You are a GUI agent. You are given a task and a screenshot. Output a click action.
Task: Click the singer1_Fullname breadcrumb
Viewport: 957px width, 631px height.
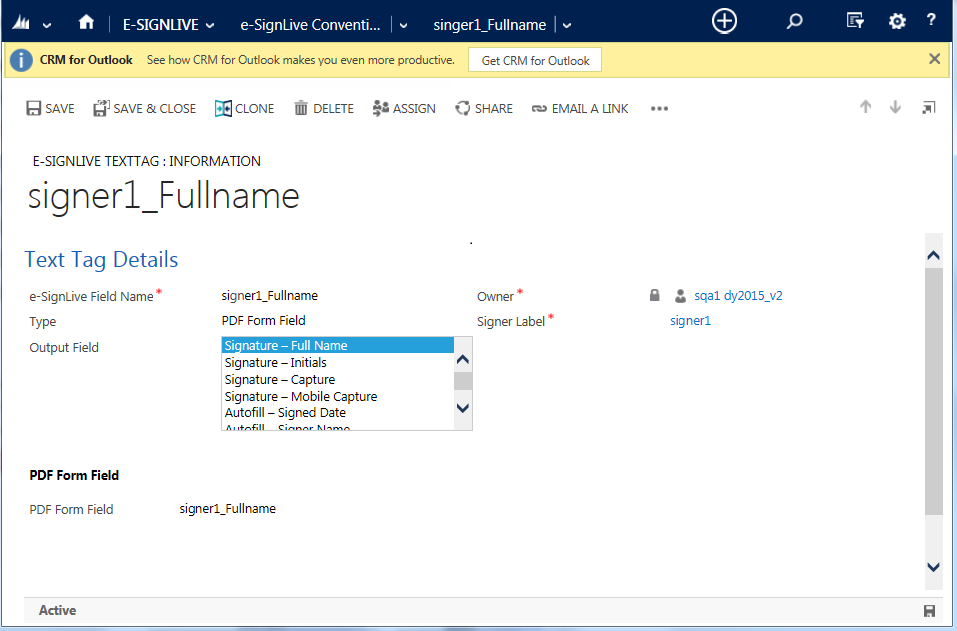click(x=489, y=25)
